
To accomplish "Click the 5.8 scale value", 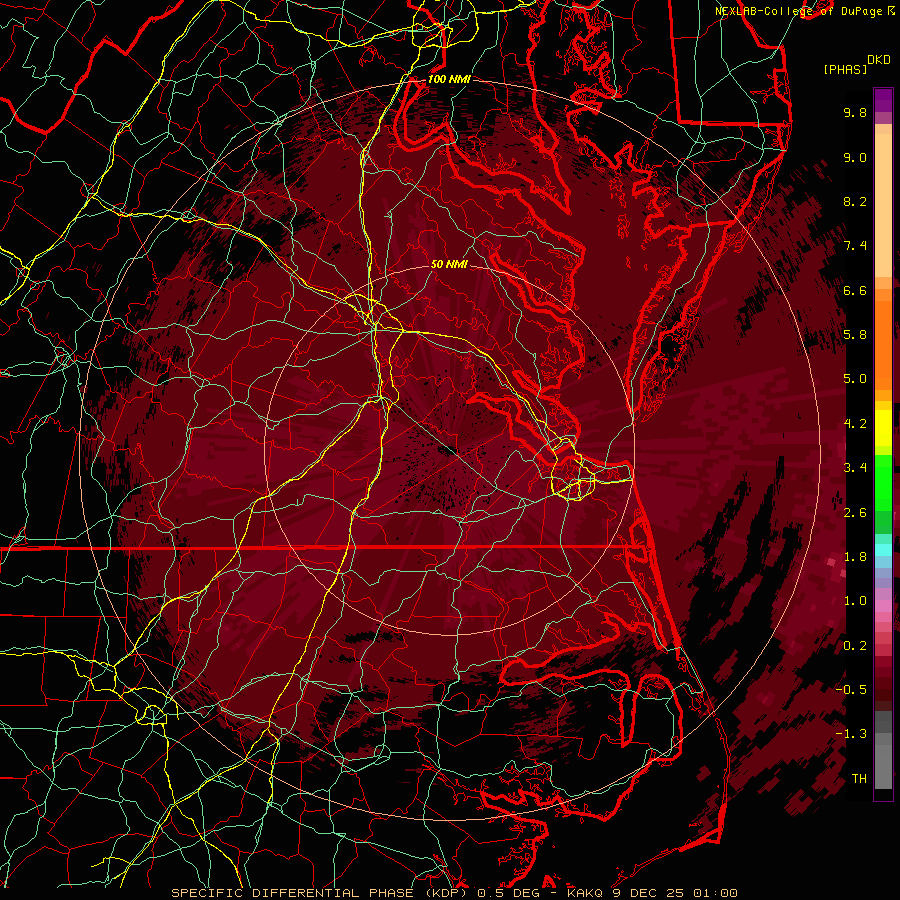I will coord(855,335).
